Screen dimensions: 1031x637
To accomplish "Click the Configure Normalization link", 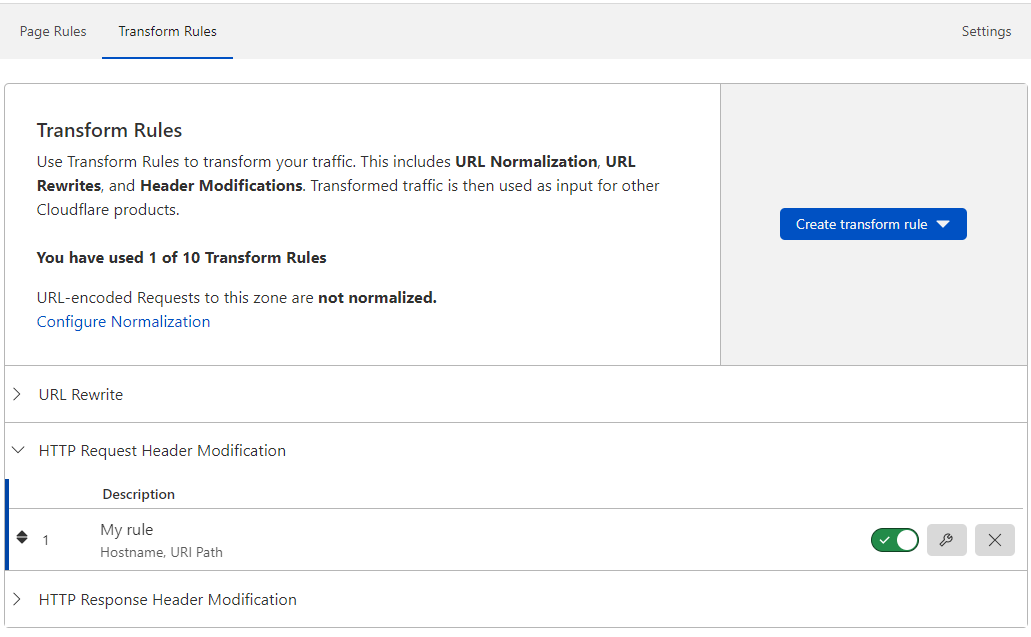I will tap(123, 321).
